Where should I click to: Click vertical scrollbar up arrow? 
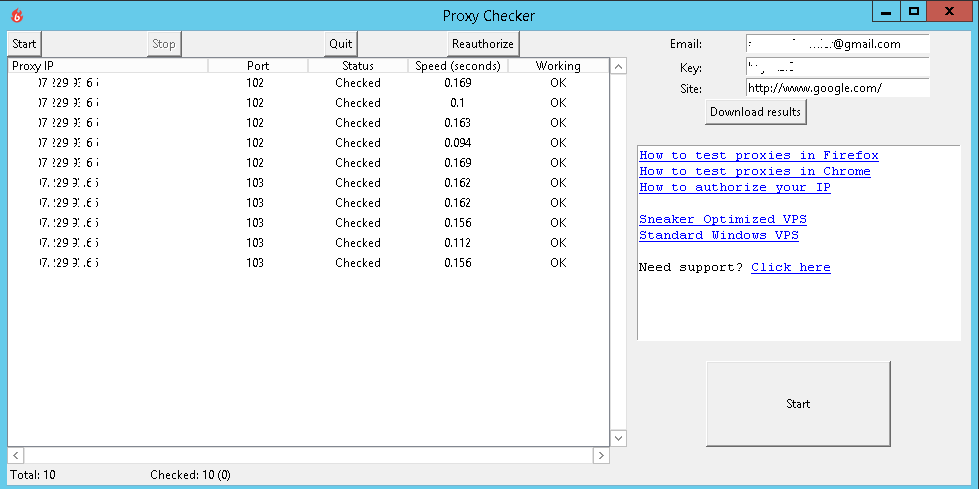(x=618, y=66)
